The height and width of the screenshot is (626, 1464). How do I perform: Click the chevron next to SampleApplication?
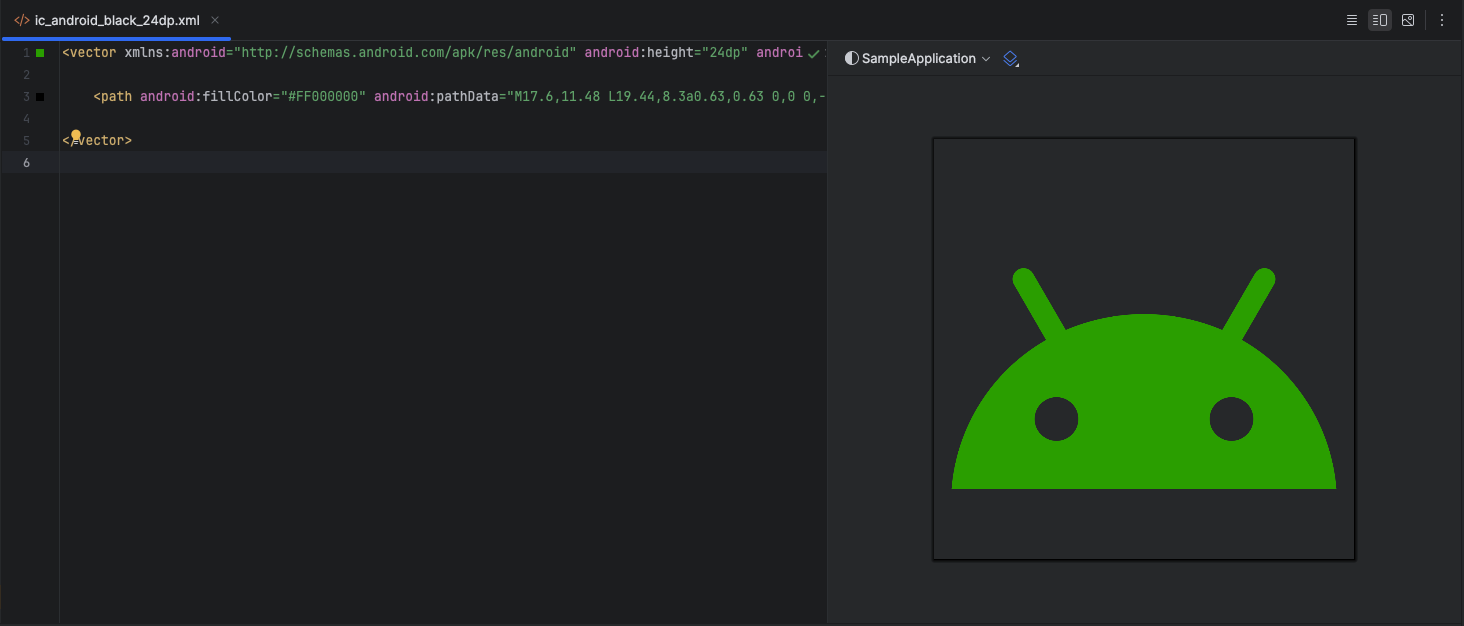986,58
